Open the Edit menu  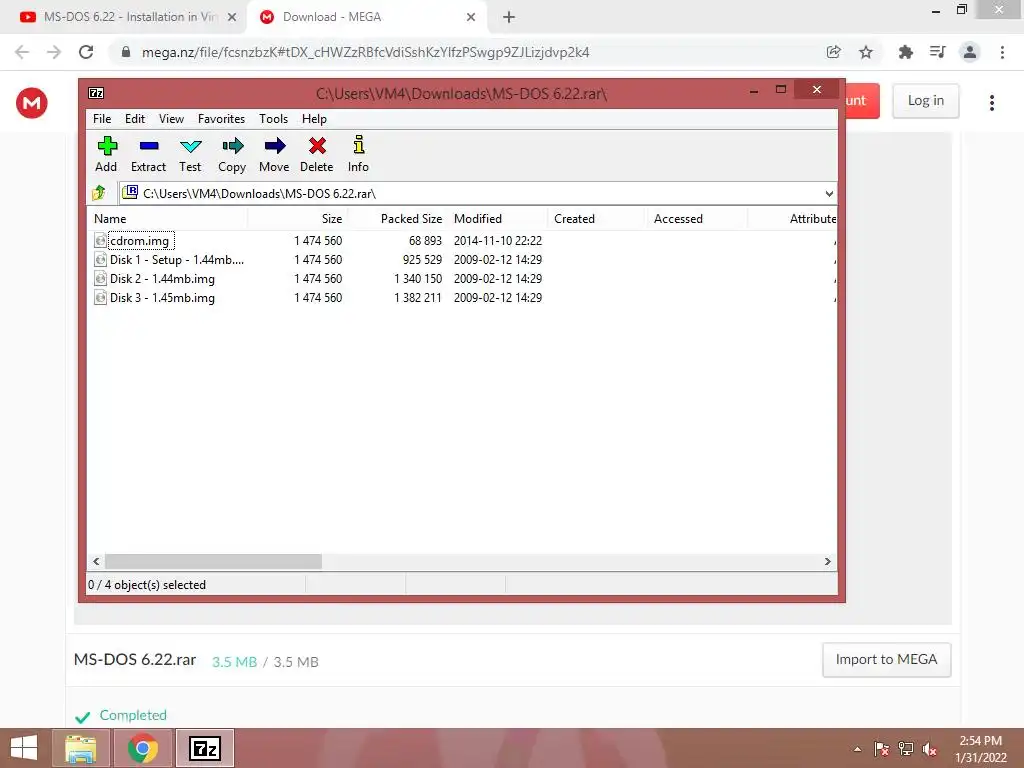click(135, 119)
